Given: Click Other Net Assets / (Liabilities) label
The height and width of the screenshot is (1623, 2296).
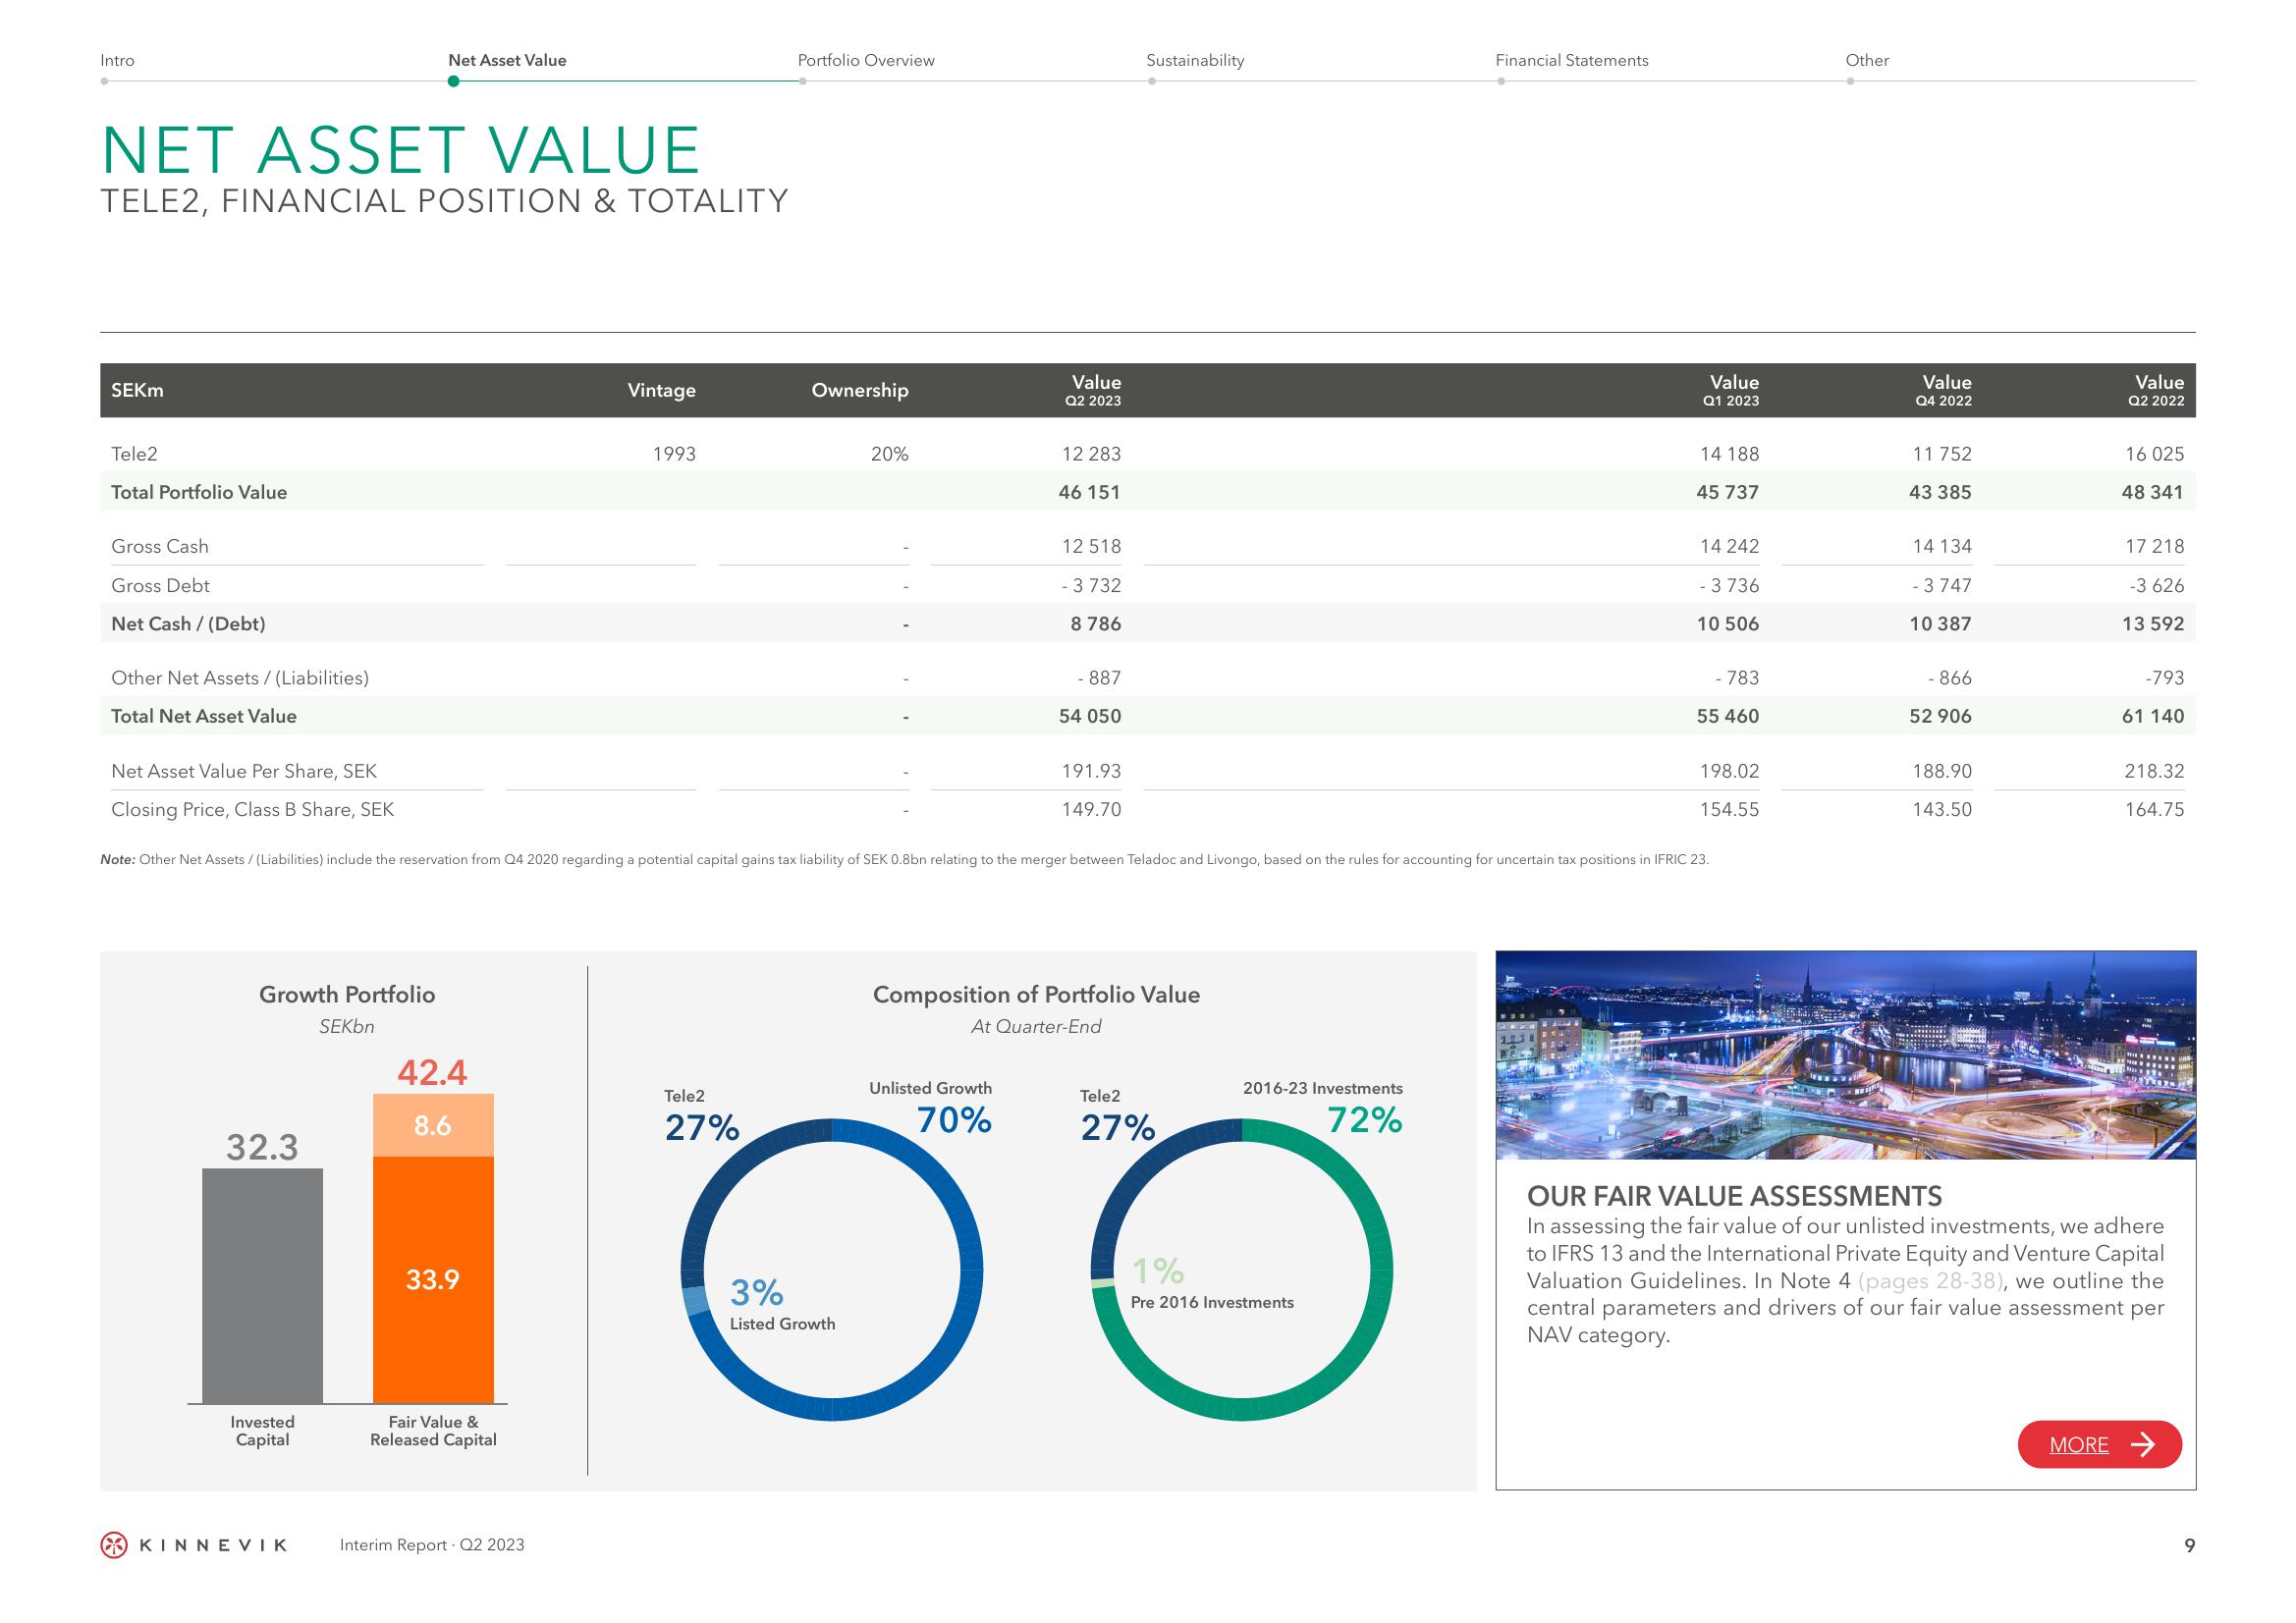Looking at the screenshot, I should tap(240, 678).
